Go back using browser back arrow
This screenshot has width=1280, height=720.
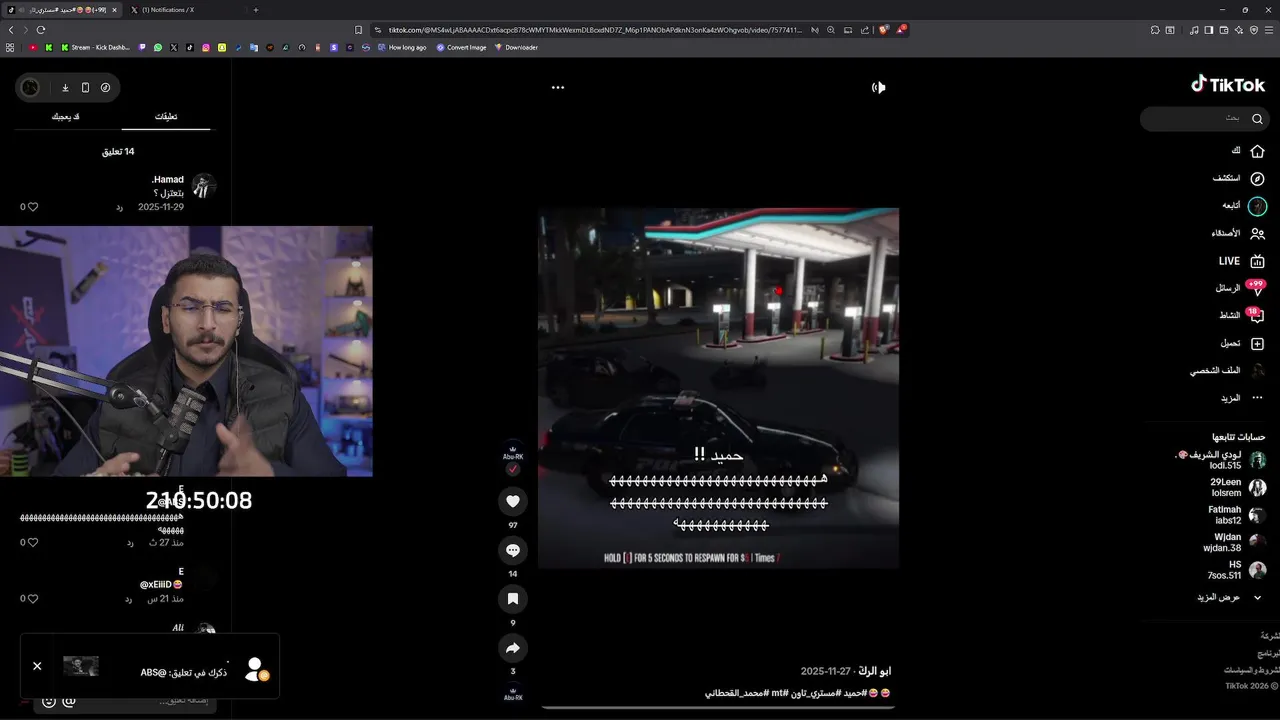click(12, 30)
